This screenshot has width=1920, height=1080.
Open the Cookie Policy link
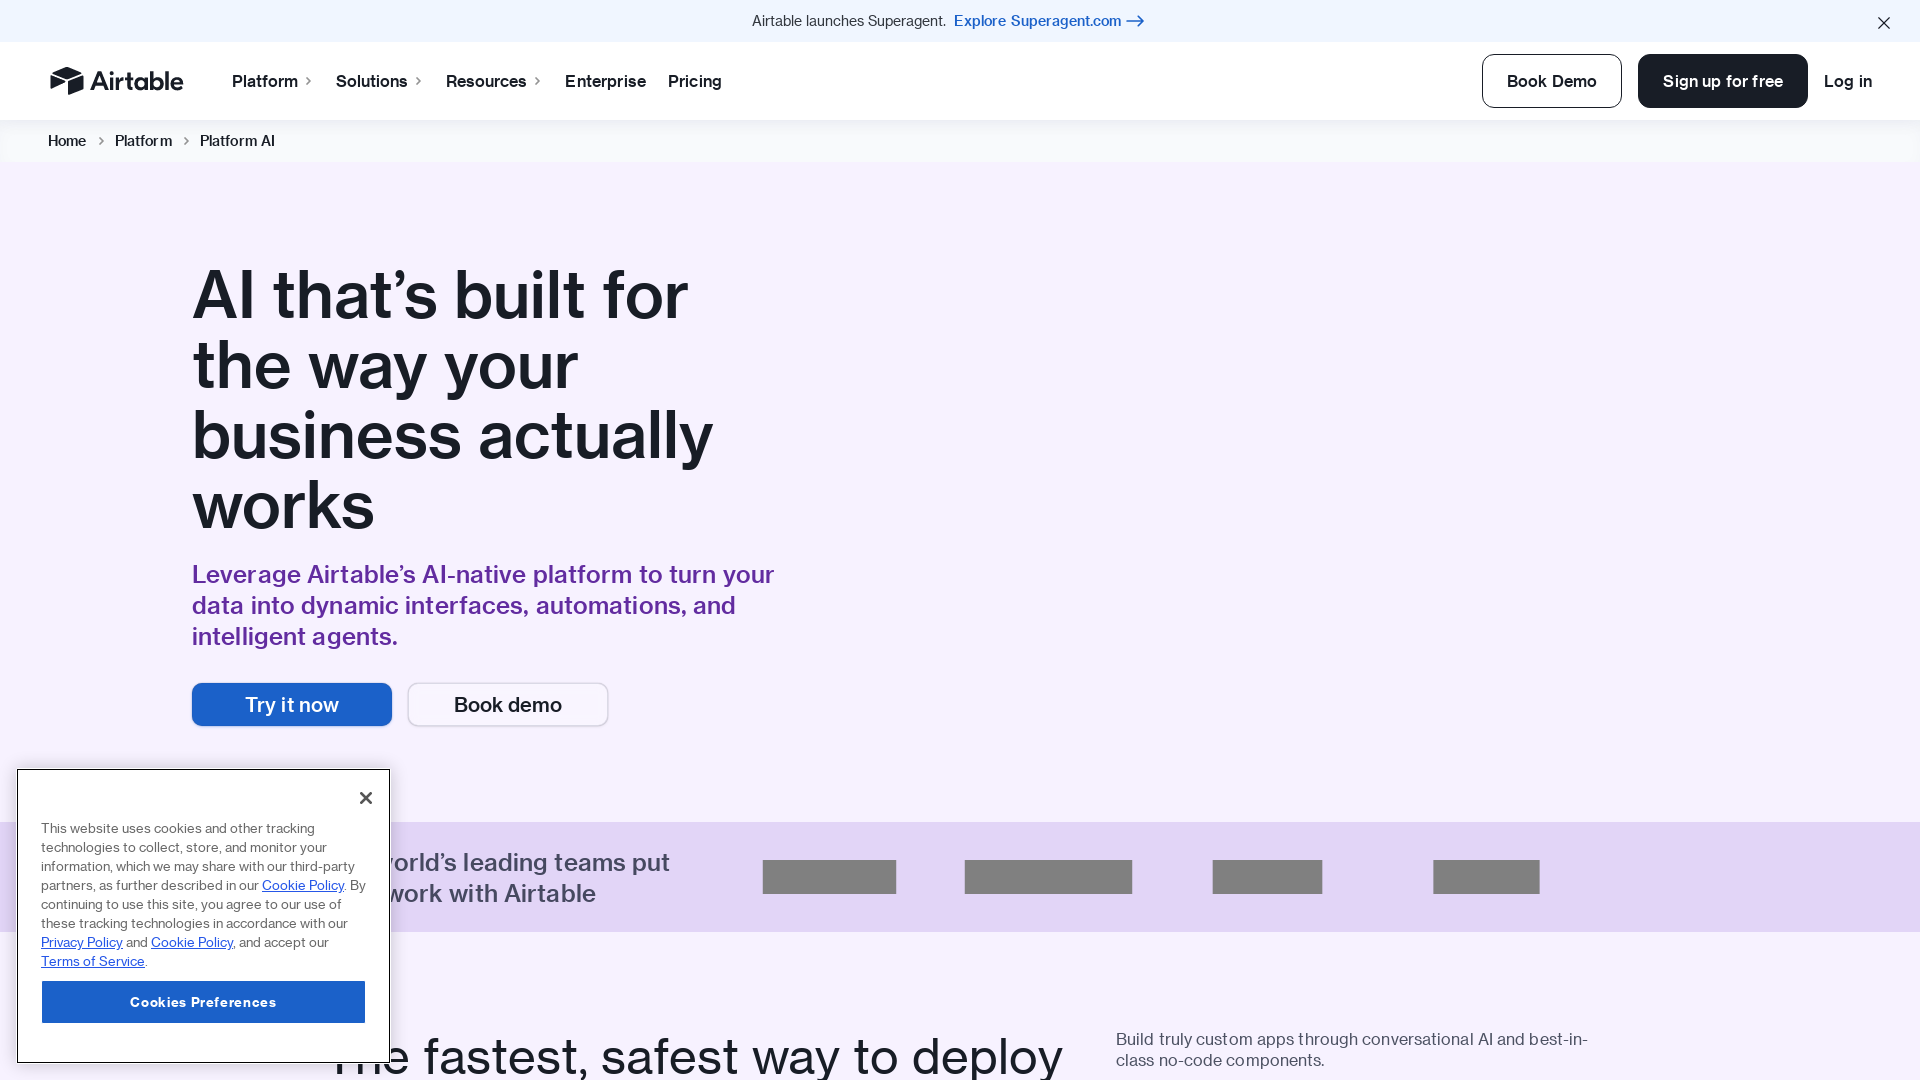click(x=302, y=885)
